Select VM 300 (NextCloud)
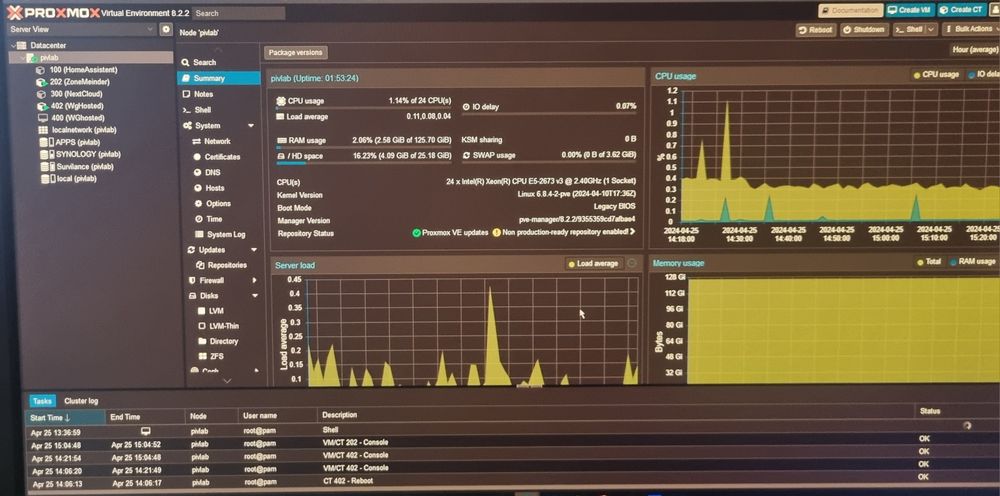Viewport: 1000px width, 496px height. [76, 94]
